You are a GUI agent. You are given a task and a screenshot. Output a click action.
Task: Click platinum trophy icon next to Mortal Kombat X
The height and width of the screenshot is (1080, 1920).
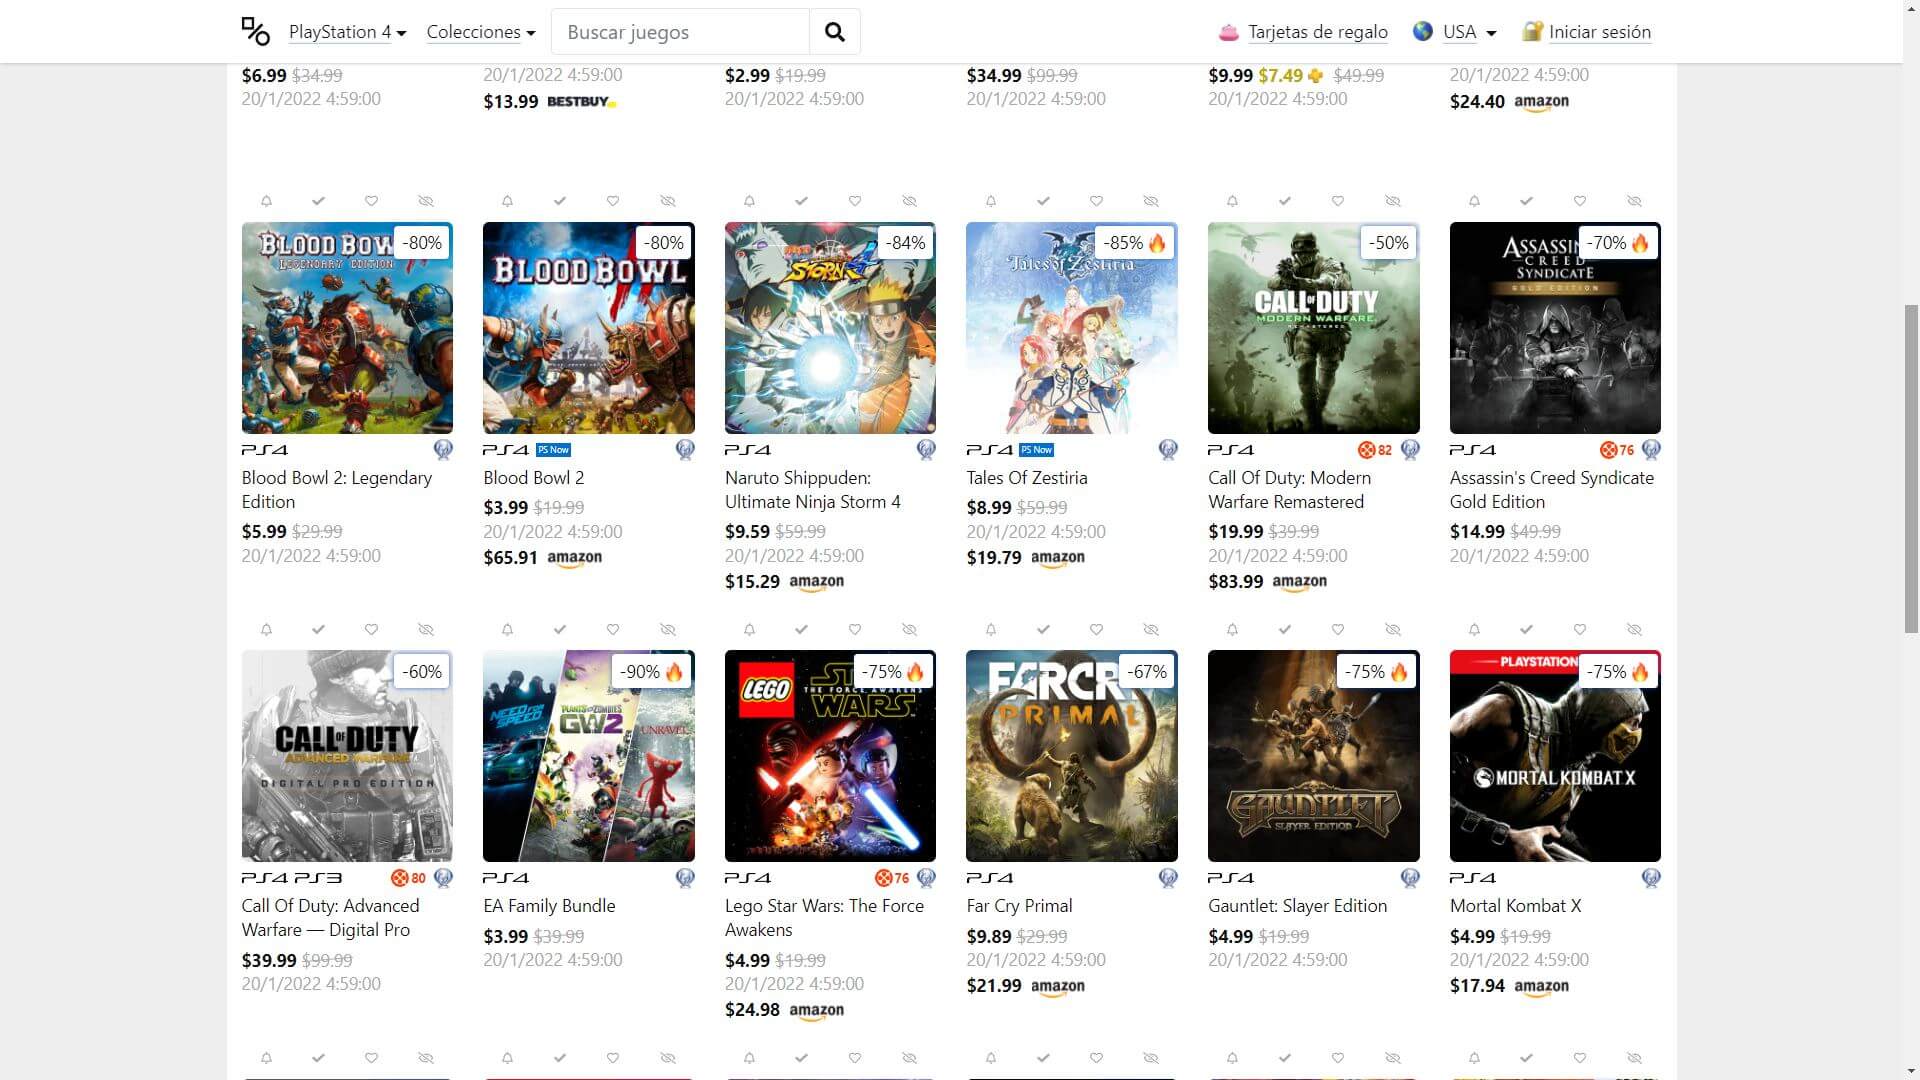(x=1651, y=878)
